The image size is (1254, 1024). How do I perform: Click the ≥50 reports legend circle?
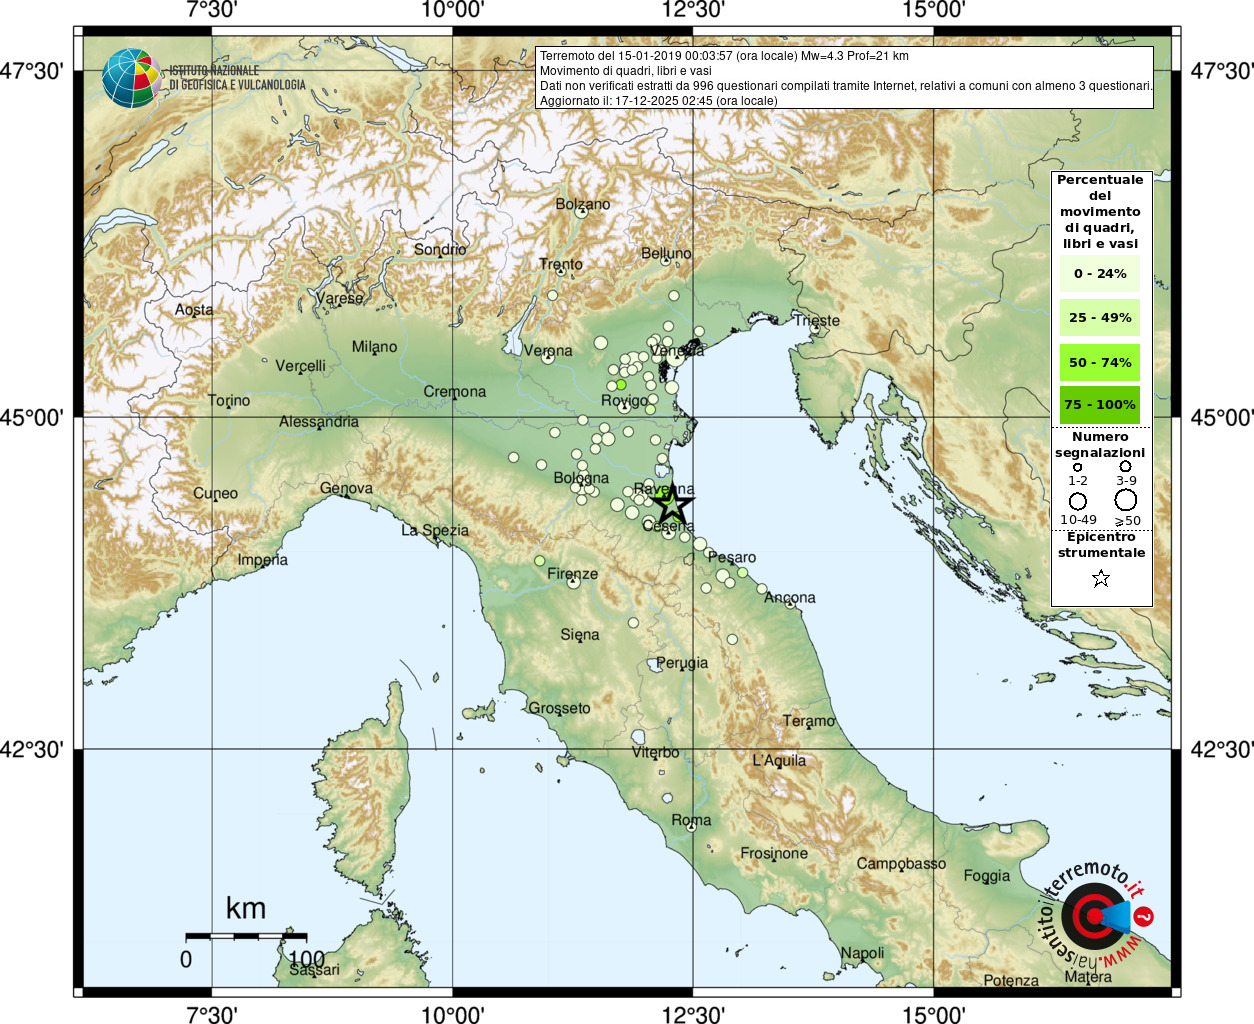1126,500
